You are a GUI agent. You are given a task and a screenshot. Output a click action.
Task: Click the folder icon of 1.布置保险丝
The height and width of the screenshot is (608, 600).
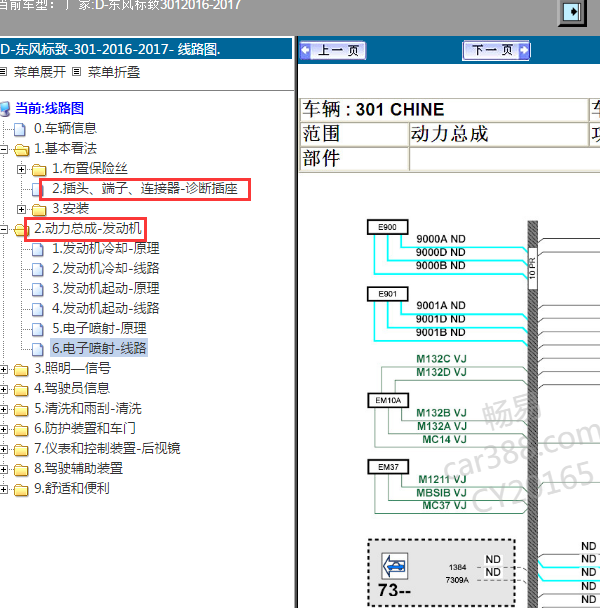[x=39, y=169]
